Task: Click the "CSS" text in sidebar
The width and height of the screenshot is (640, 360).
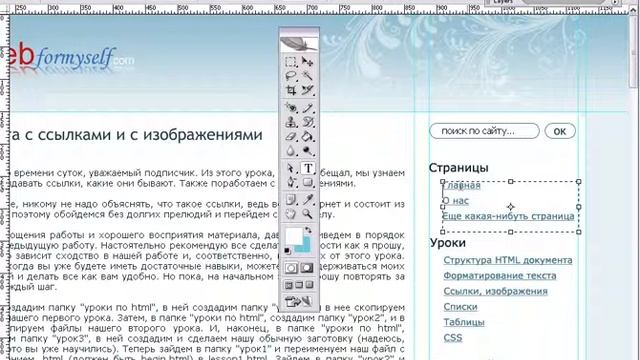Action: (x=453, y=338)
